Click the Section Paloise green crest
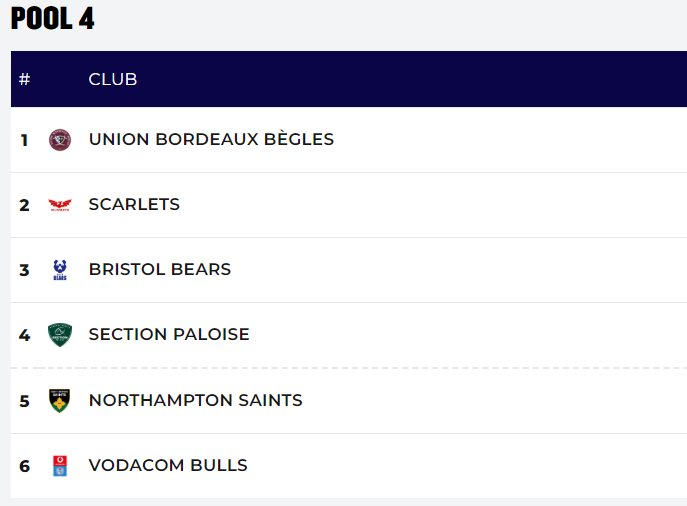The image size is (687, 506). pyautogui.click(x=60, y=335)
